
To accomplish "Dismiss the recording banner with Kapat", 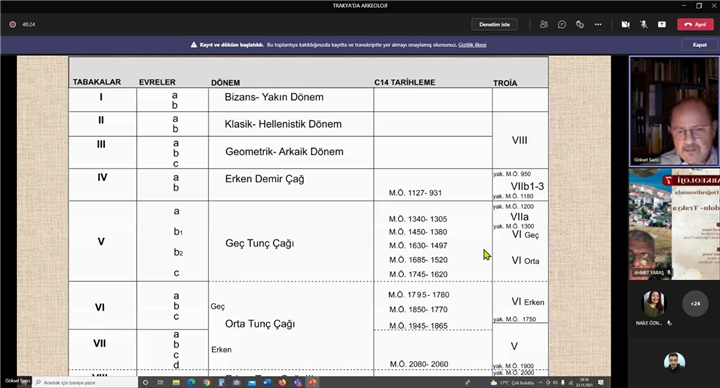I will click(700, 45).
